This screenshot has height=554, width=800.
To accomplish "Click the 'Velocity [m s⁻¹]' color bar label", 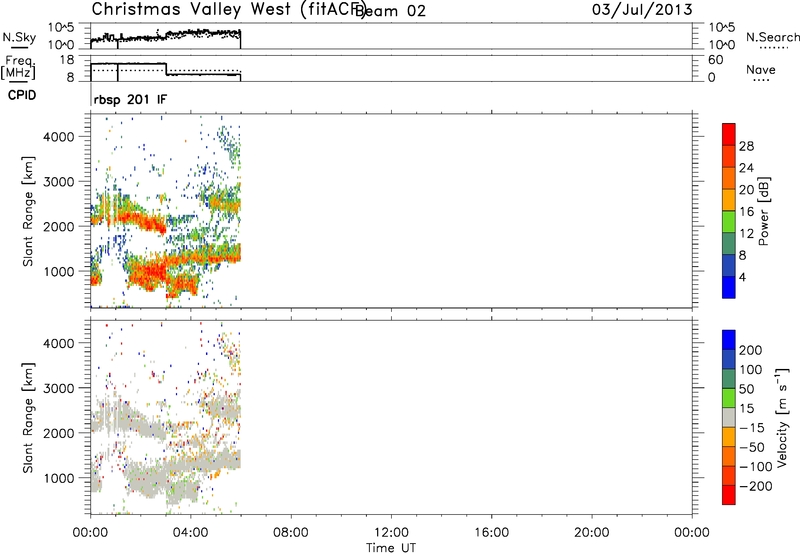I will (x=783, y=417).
